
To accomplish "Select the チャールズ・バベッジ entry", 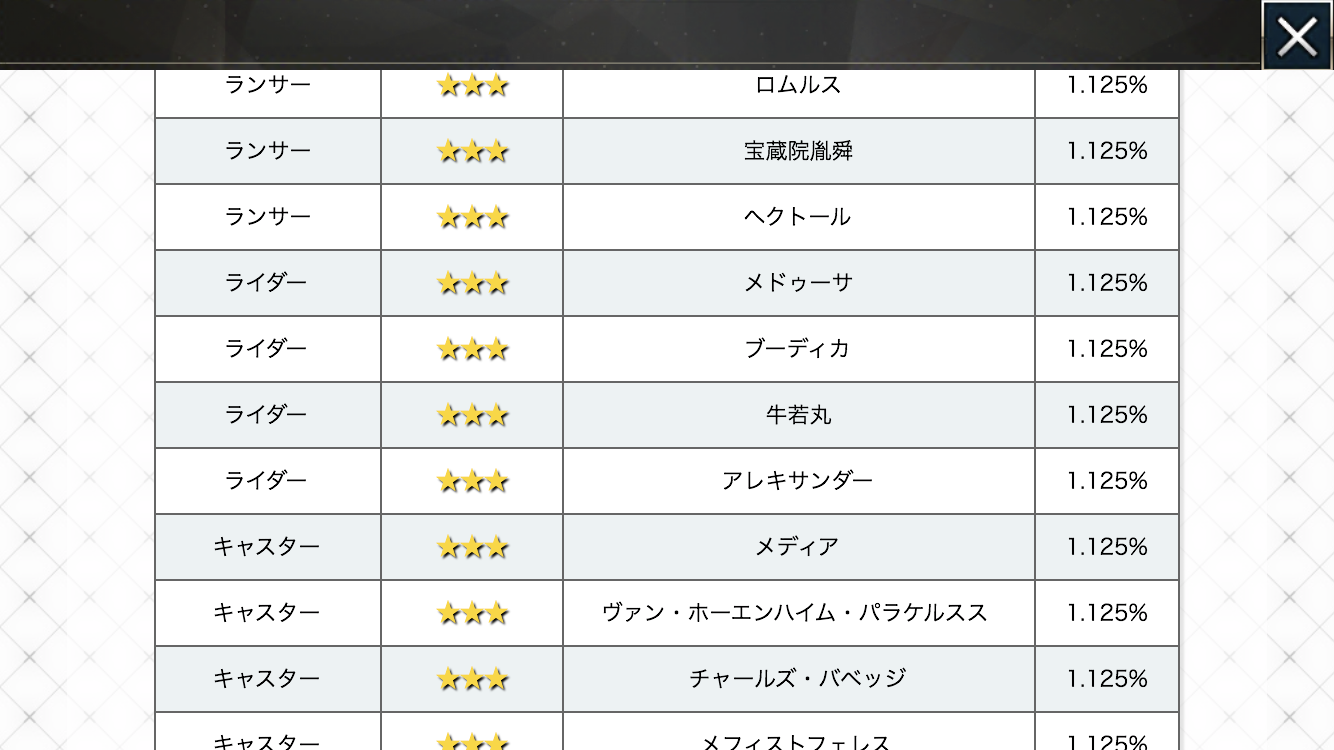I will tap(798, 679).
